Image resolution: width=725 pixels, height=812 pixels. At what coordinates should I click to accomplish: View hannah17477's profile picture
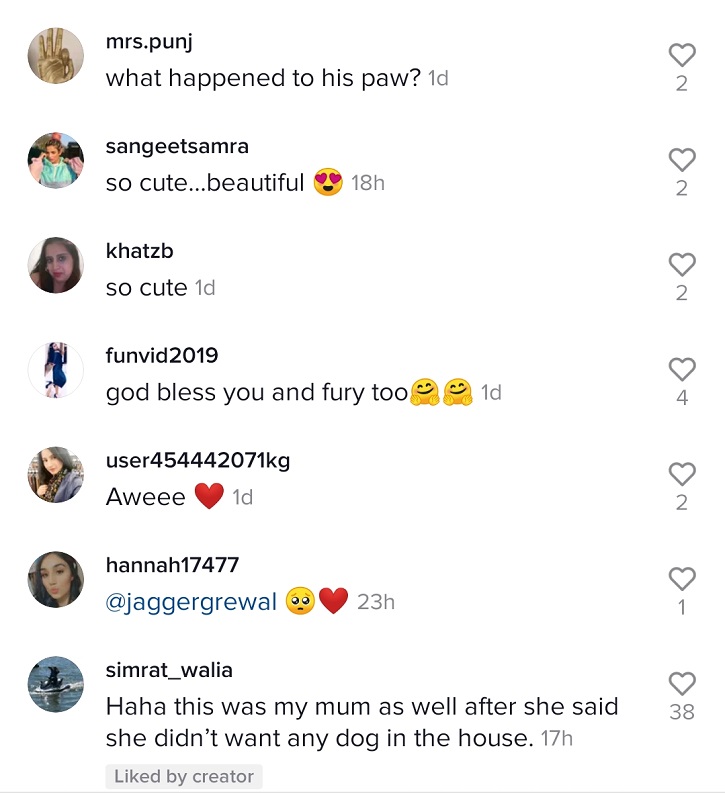click(x=56, y=580)
